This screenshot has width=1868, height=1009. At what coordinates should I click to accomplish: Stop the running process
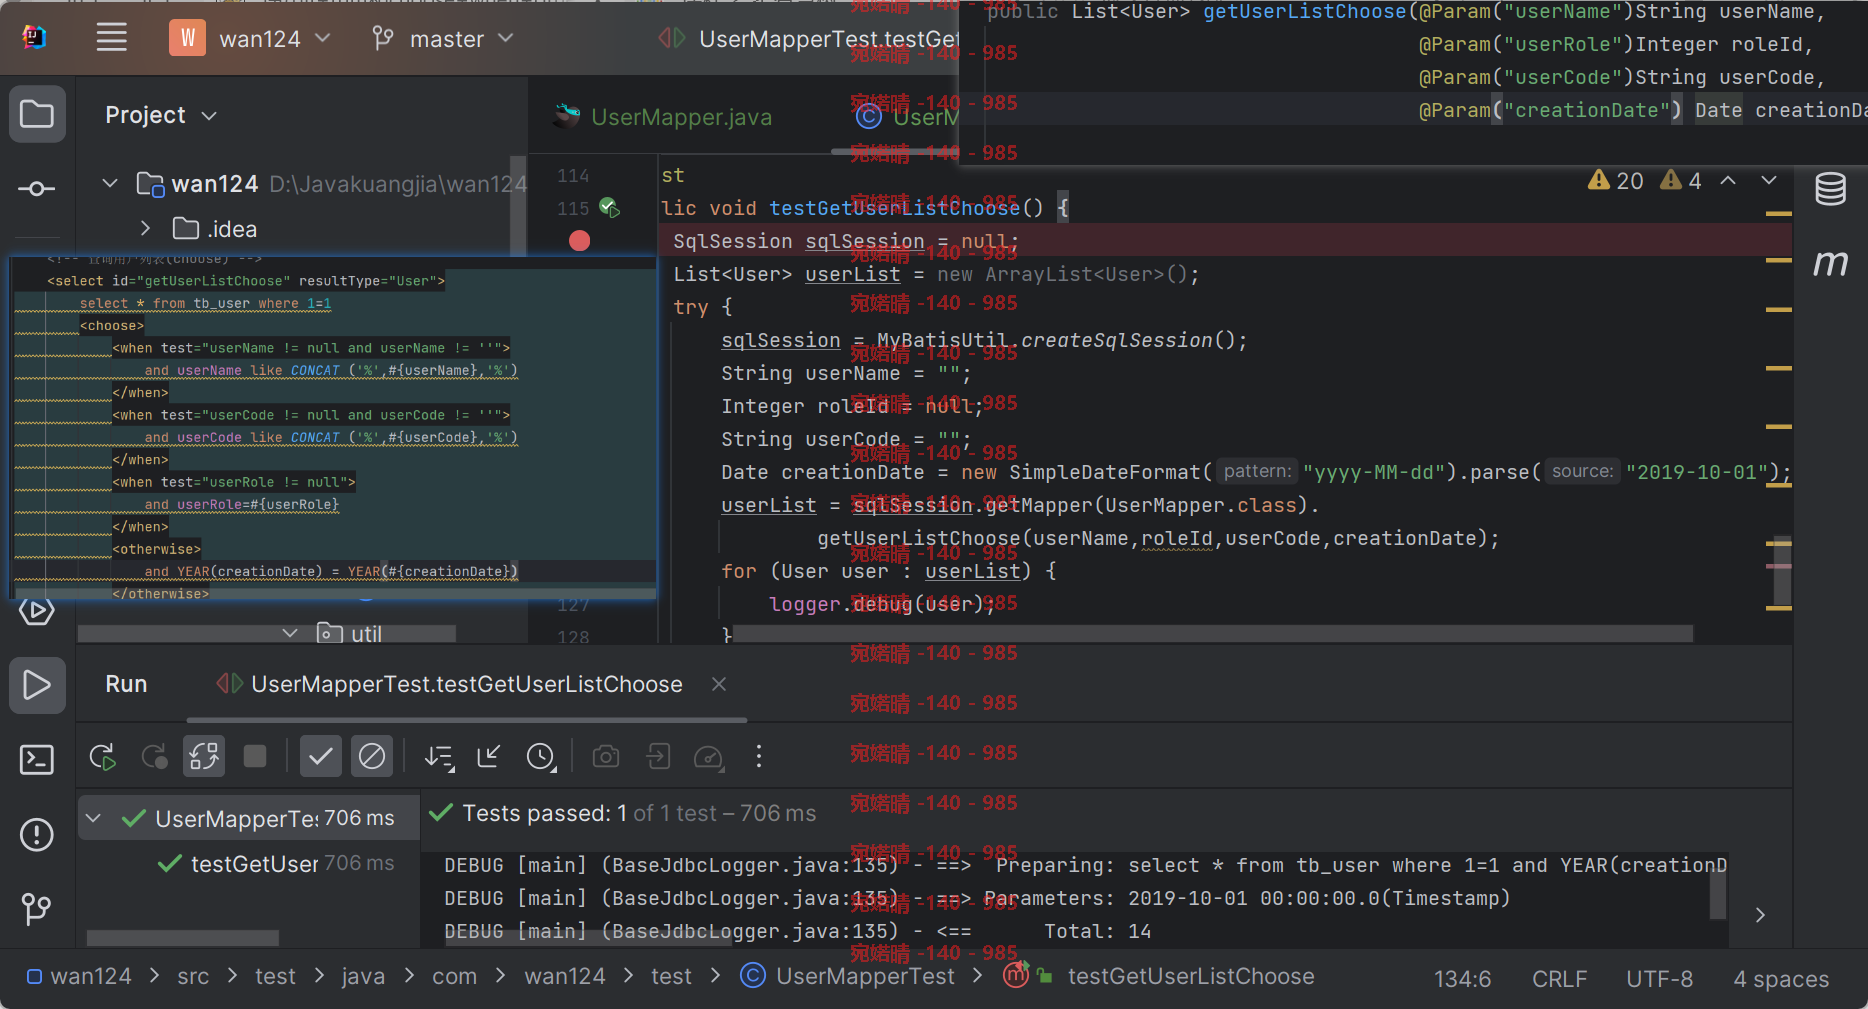point(255,756)
